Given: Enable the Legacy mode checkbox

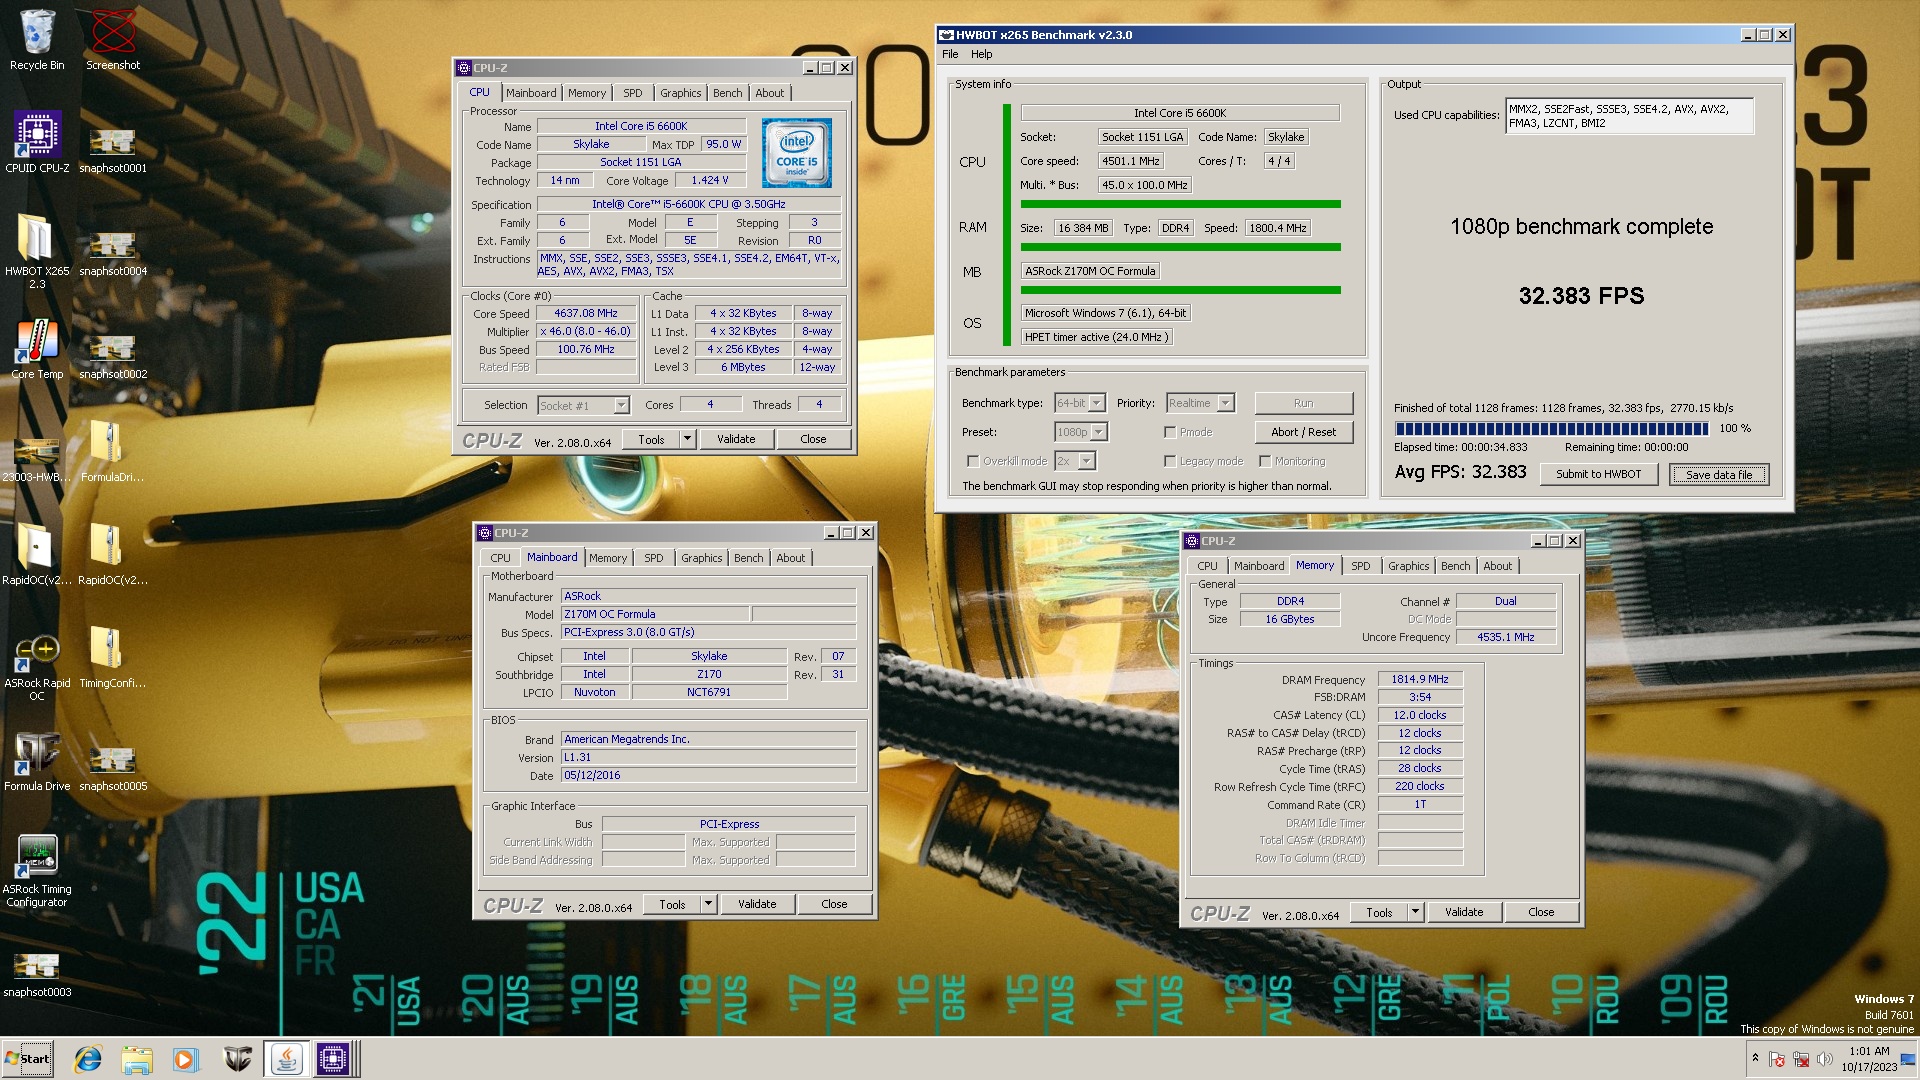Looking at the screenshot, I should 1170,461.
